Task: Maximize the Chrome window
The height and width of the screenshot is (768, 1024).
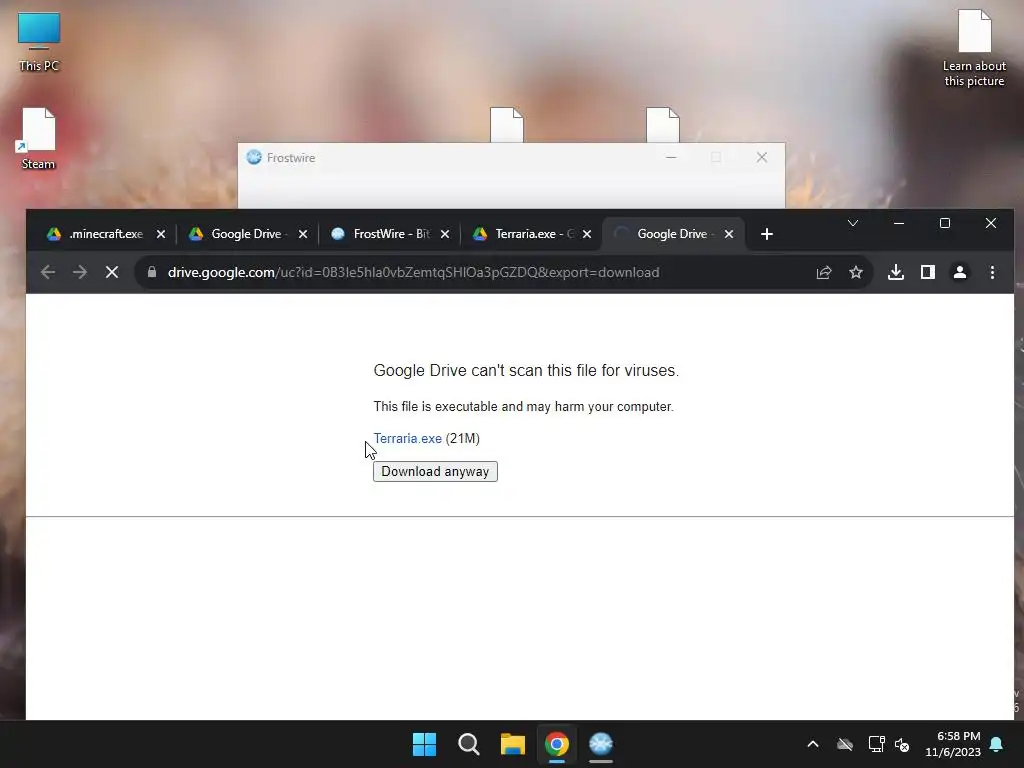Action: (x=945, y=223)
